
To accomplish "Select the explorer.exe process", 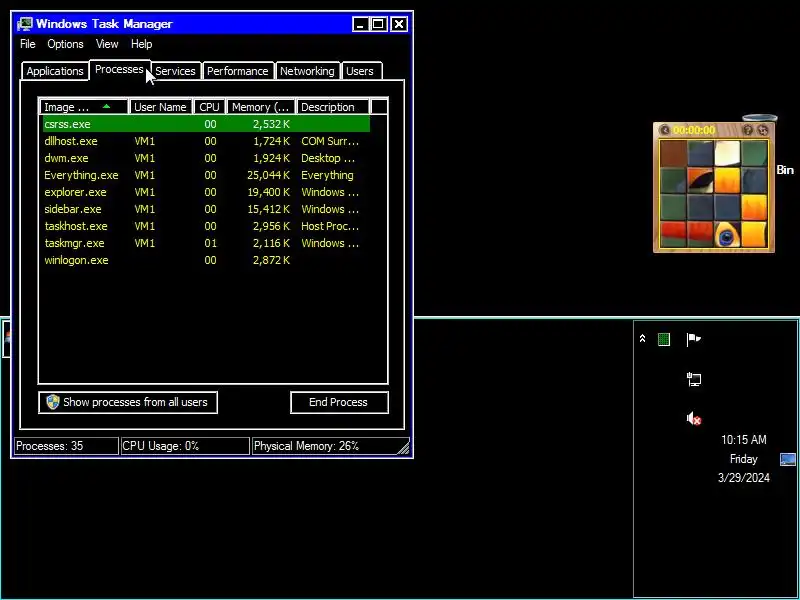I will [206, 192].
